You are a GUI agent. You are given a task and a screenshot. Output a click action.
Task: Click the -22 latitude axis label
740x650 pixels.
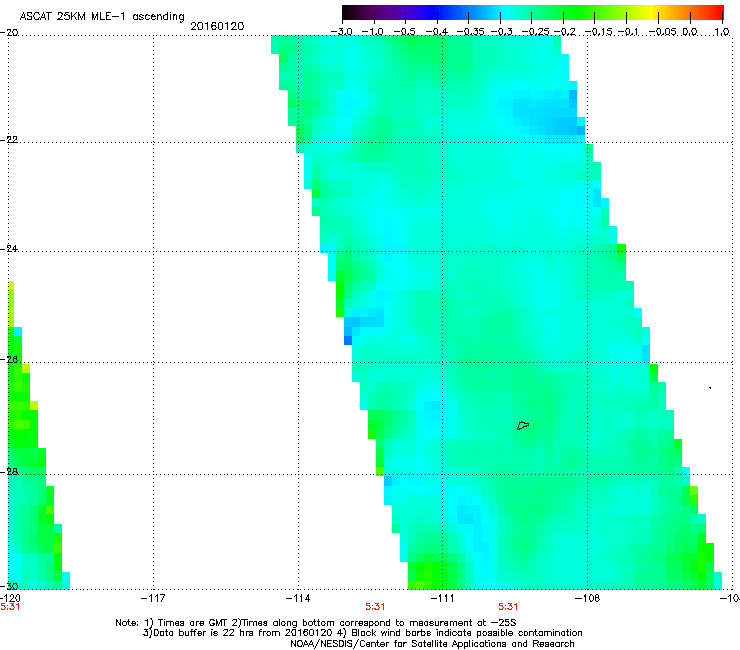(x=9, y=139)
